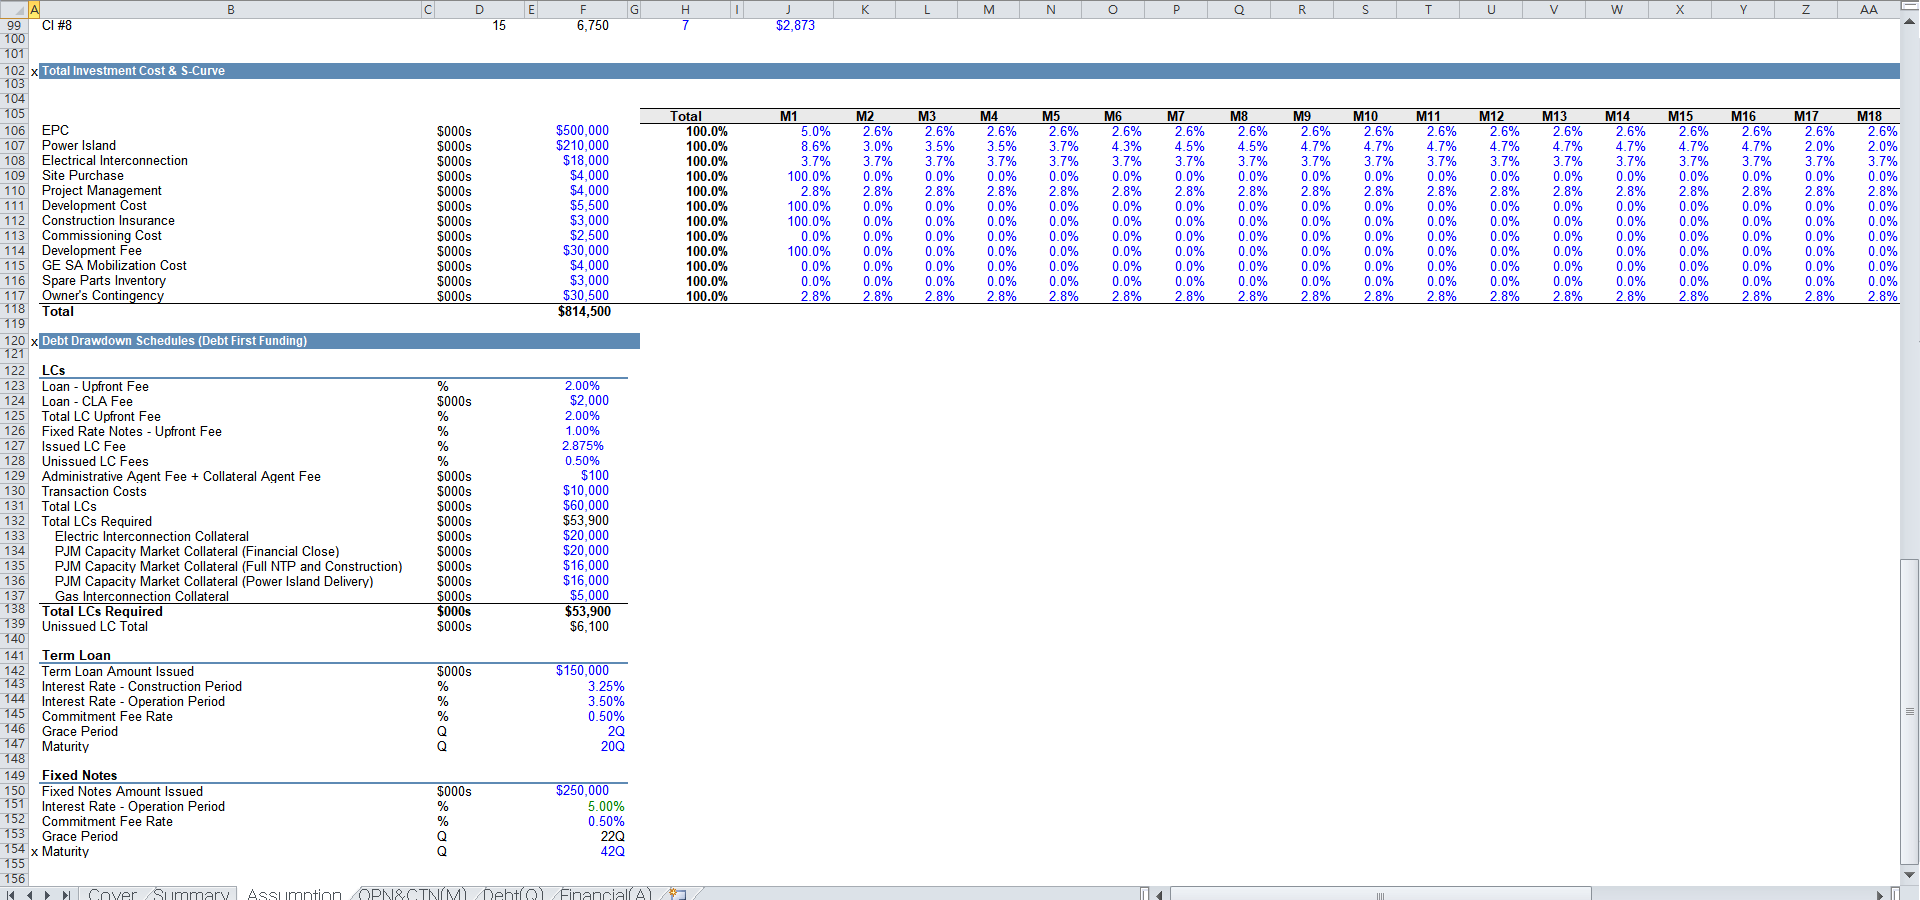
Task: Click the tab bar split handle
Action: pyautogui.click(x=1146, y=894)
